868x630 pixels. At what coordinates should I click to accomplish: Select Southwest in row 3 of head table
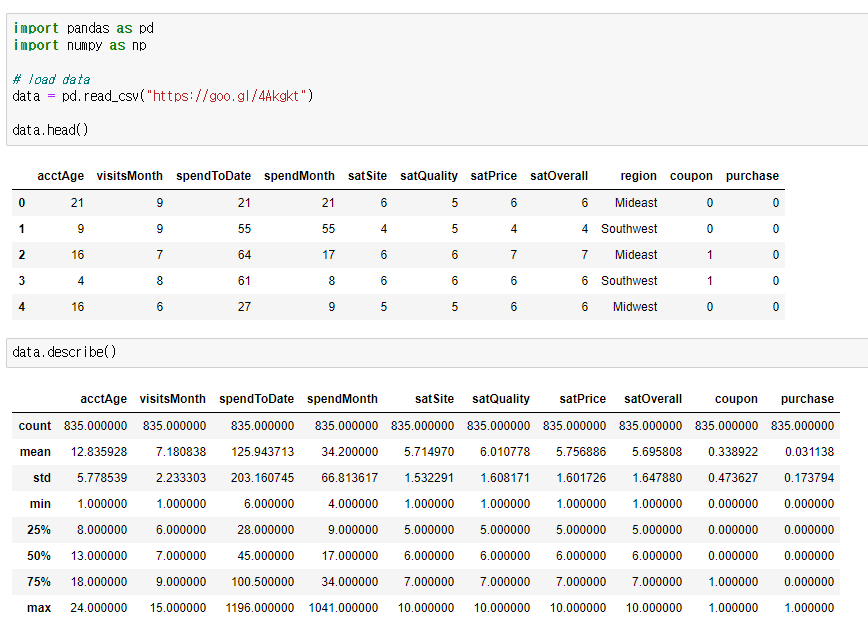tap(629, 281)
